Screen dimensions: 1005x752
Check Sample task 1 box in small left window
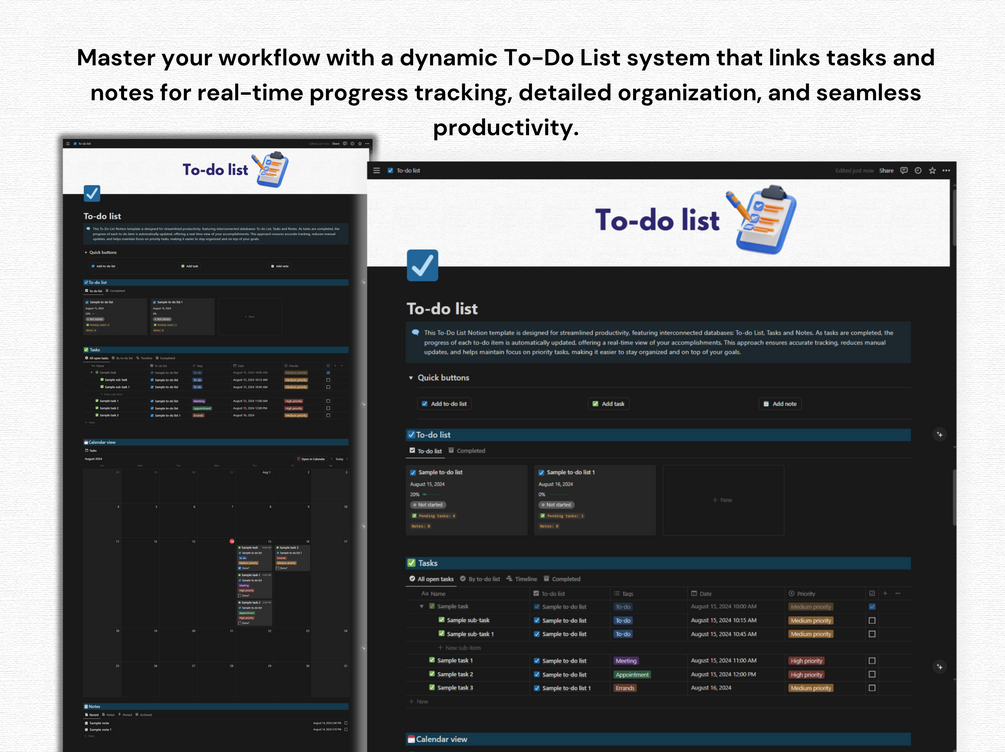(328, 401)
